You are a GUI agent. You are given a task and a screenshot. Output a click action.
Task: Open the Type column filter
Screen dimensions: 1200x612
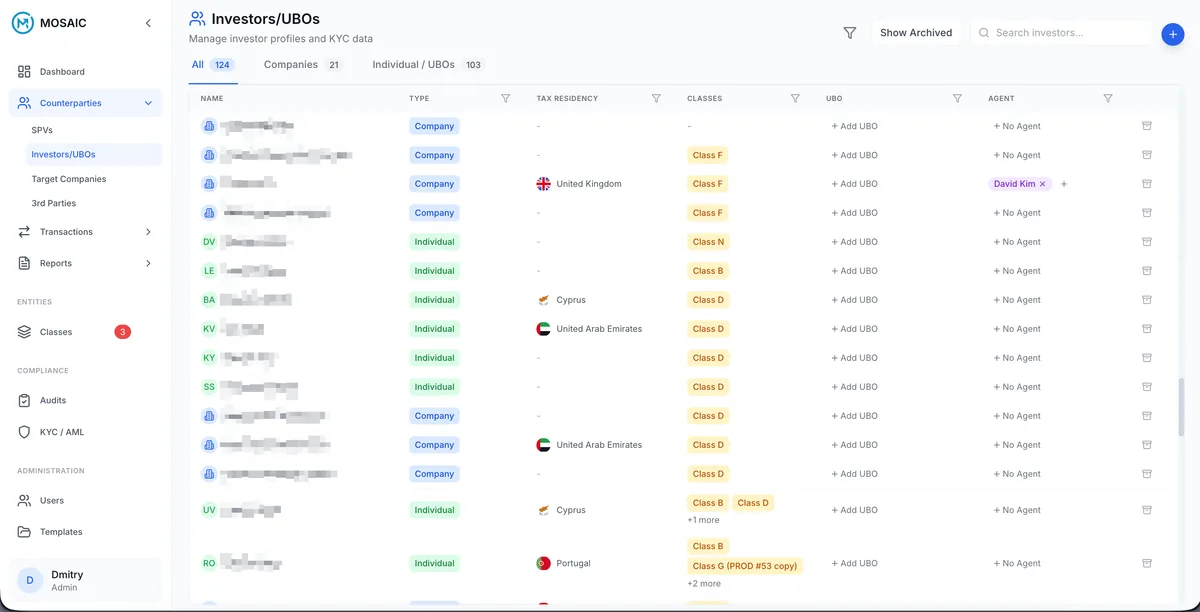click(x=505, y=98)
